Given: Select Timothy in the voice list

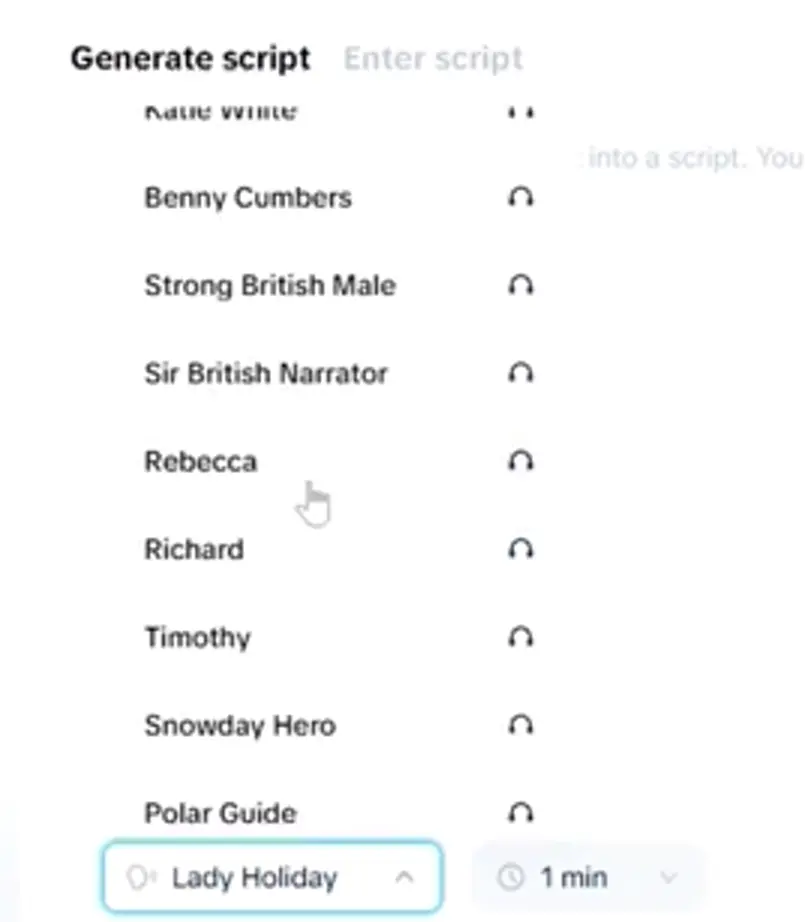Looking at the screenshot, I should click(197, 638).
